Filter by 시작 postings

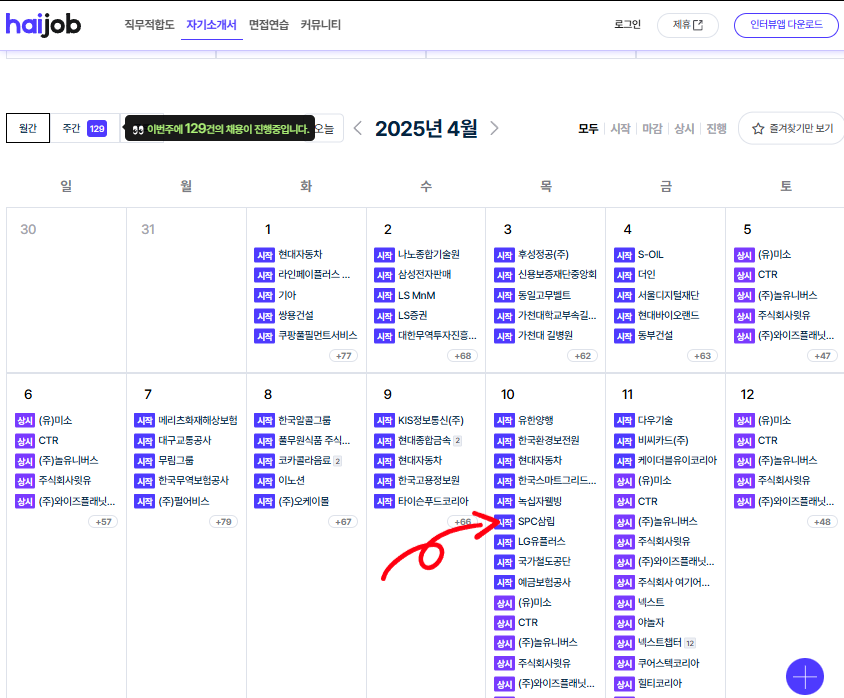click(x=621, y=129)
